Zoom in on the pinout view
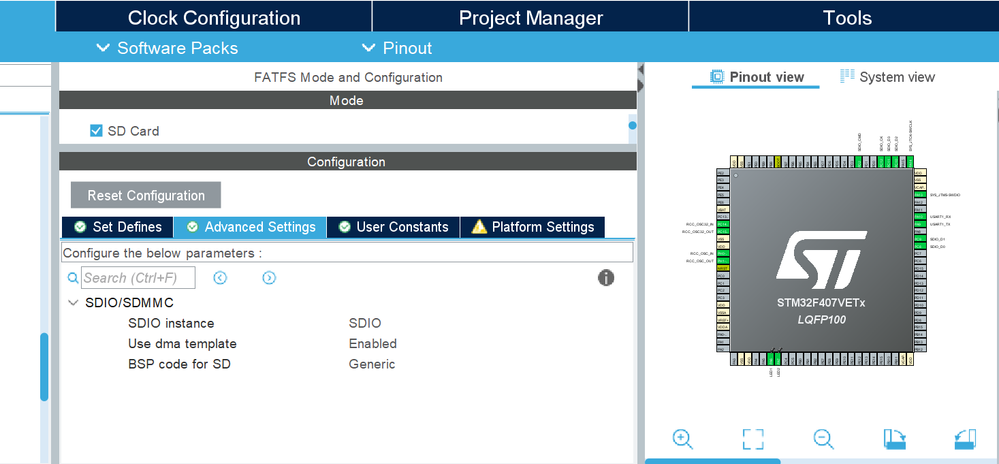999x464 pixels. pyautogui.click(x=682, y=439)
